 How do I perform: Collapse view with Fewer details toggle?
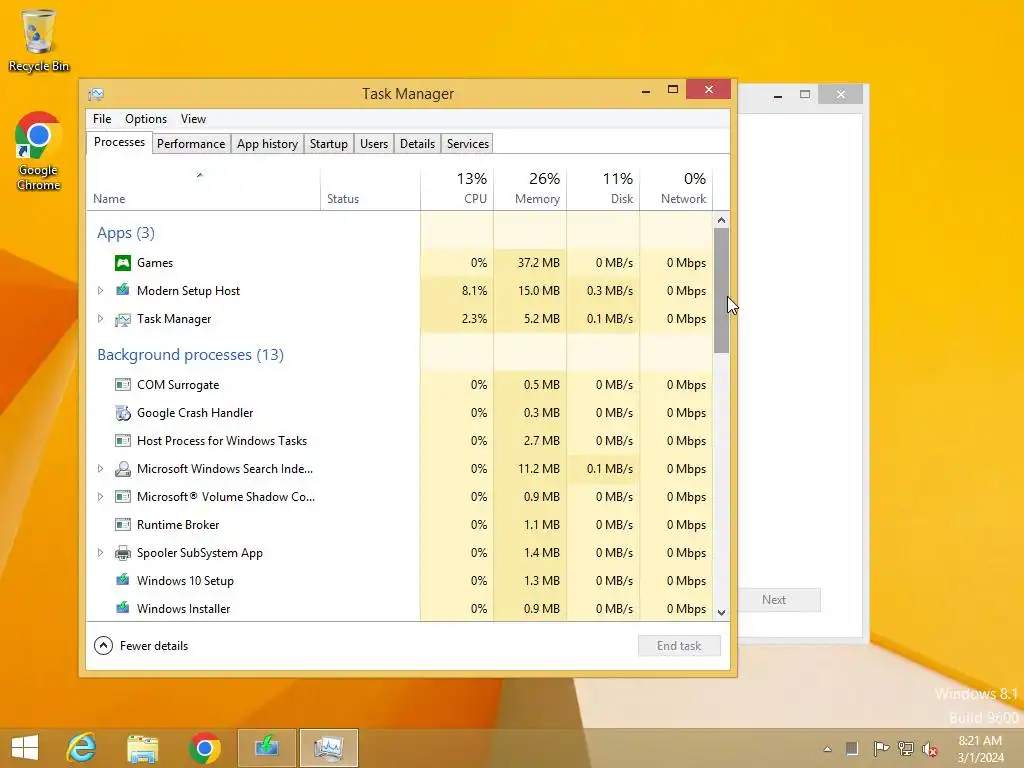click(141, 646)
